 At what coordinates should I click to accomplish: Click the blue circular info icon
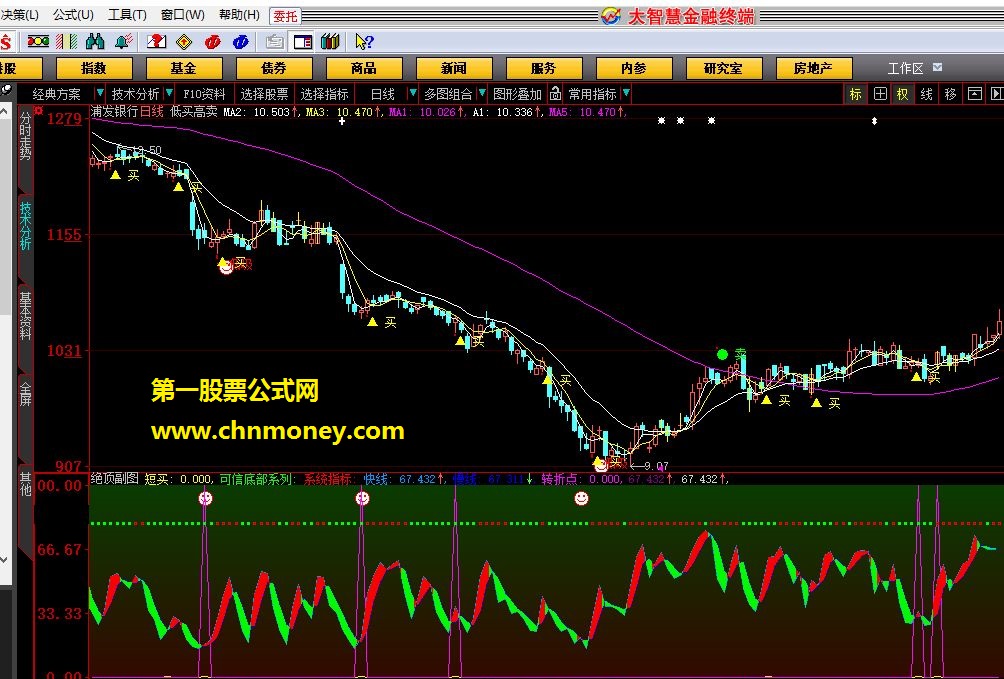(x=241, y=42)
